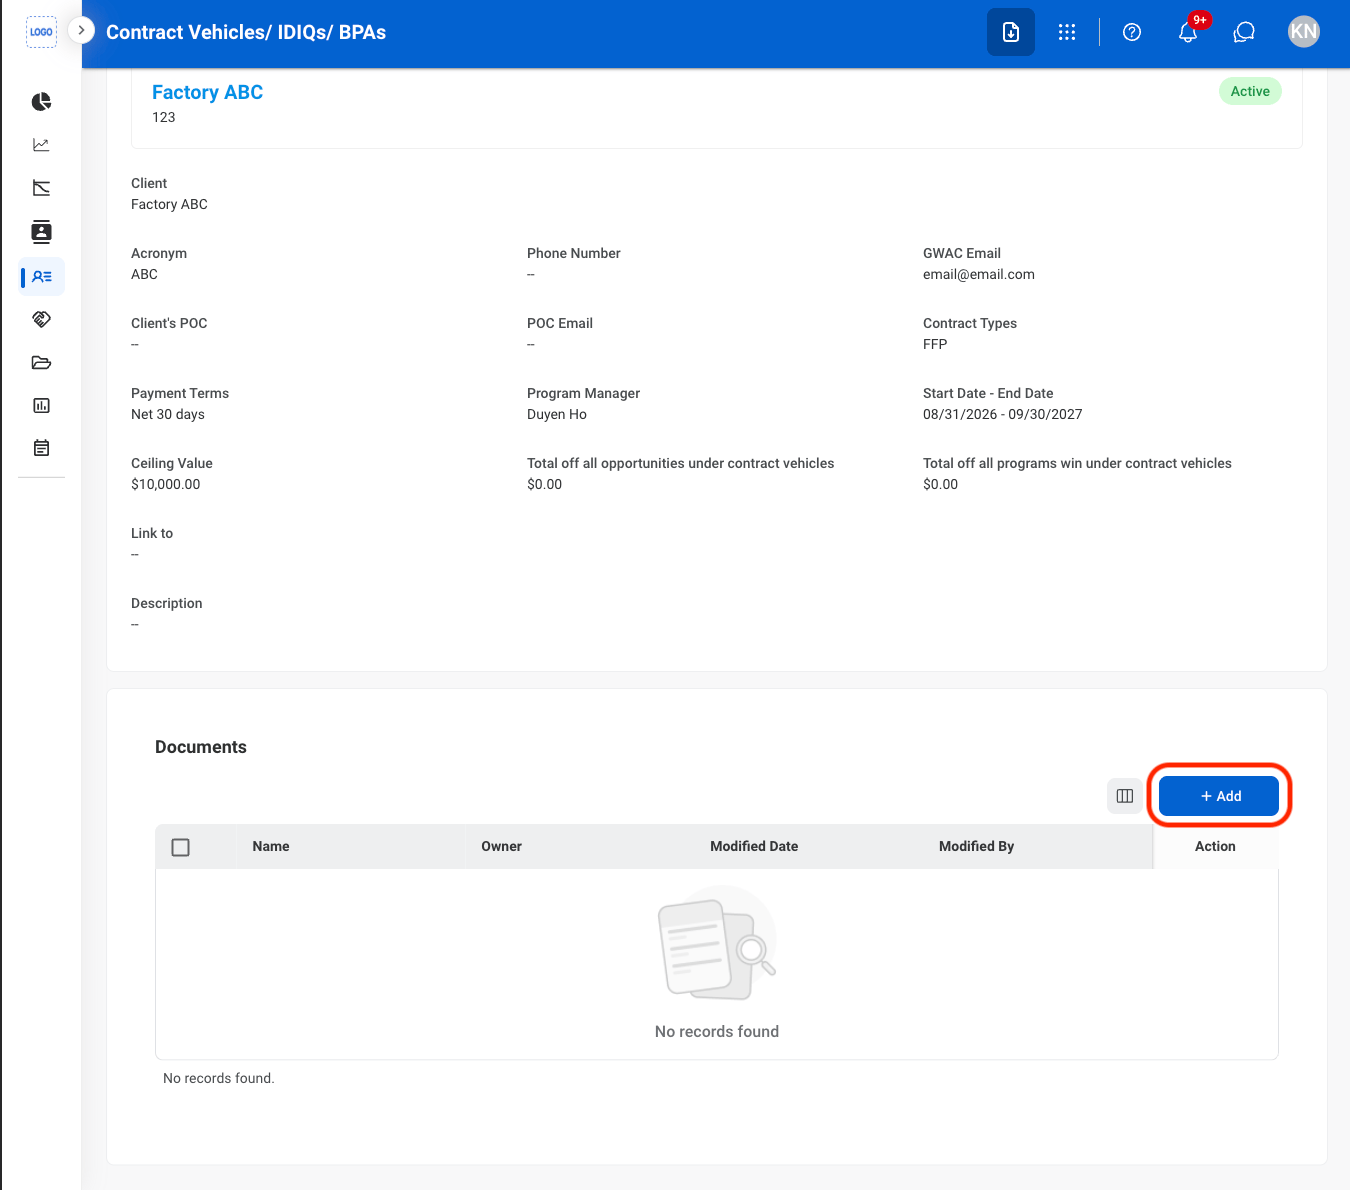Sort by the Owner column header
The image size is (1350, 1190).
501,846
